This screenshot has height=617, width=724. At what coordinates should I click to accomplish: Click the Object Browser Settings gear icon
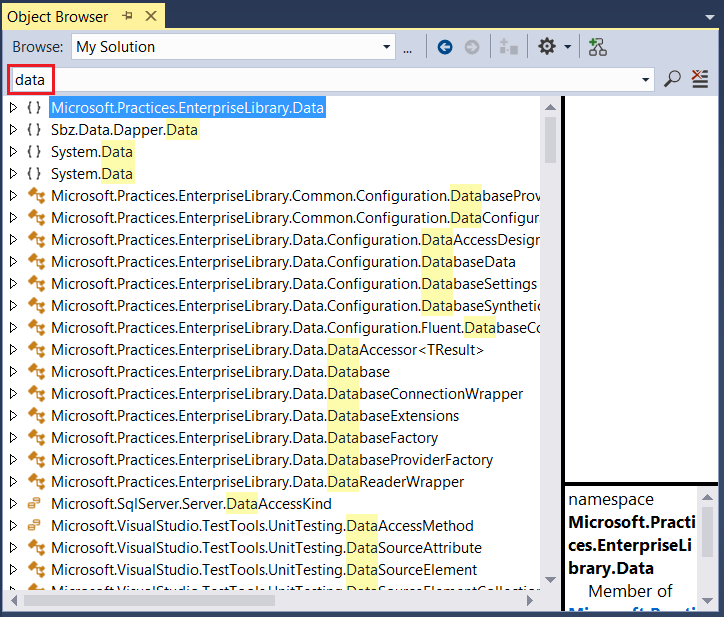pyautogui.click(x=547, y=47)
